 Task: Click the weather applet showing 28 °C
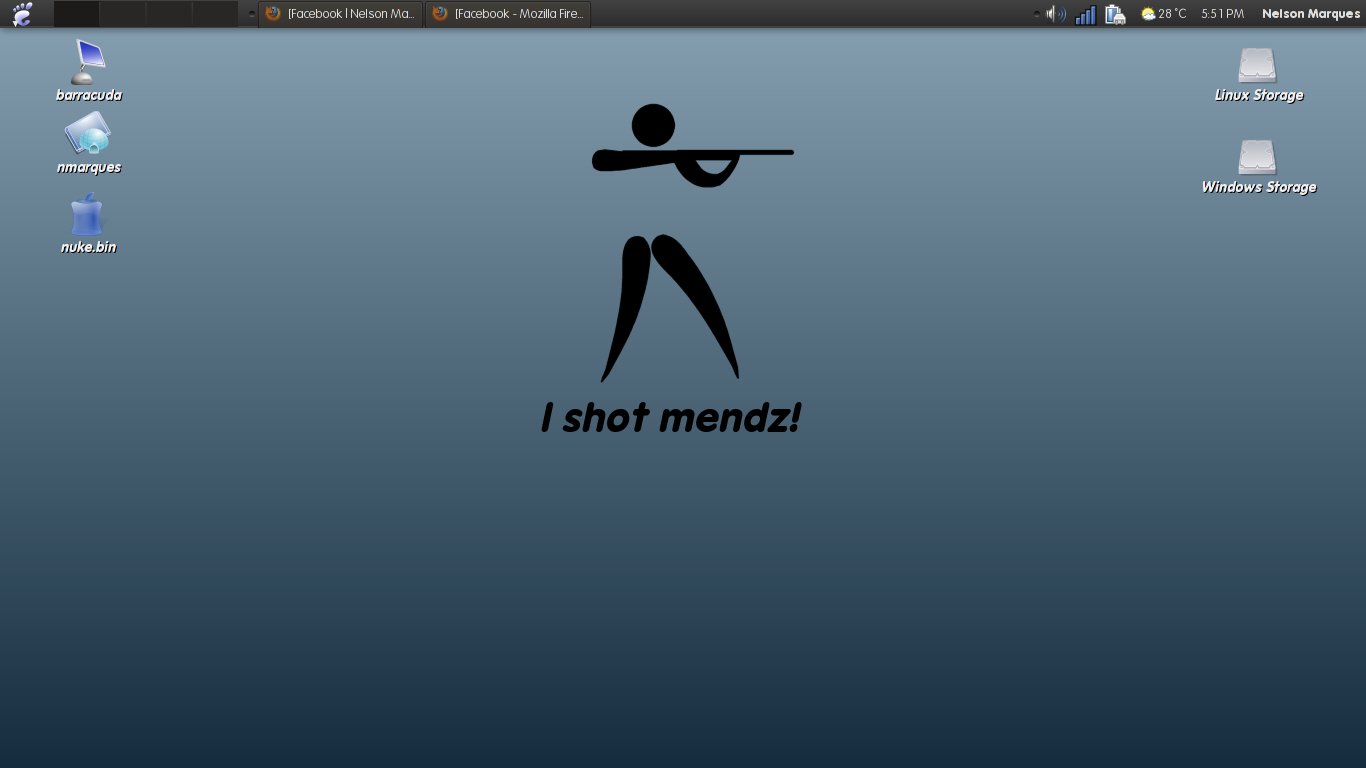point(1164,14)
